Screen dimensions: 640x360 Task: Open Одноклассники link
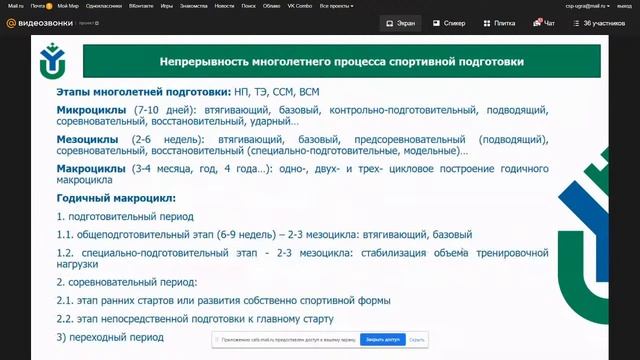pos(104,6)
